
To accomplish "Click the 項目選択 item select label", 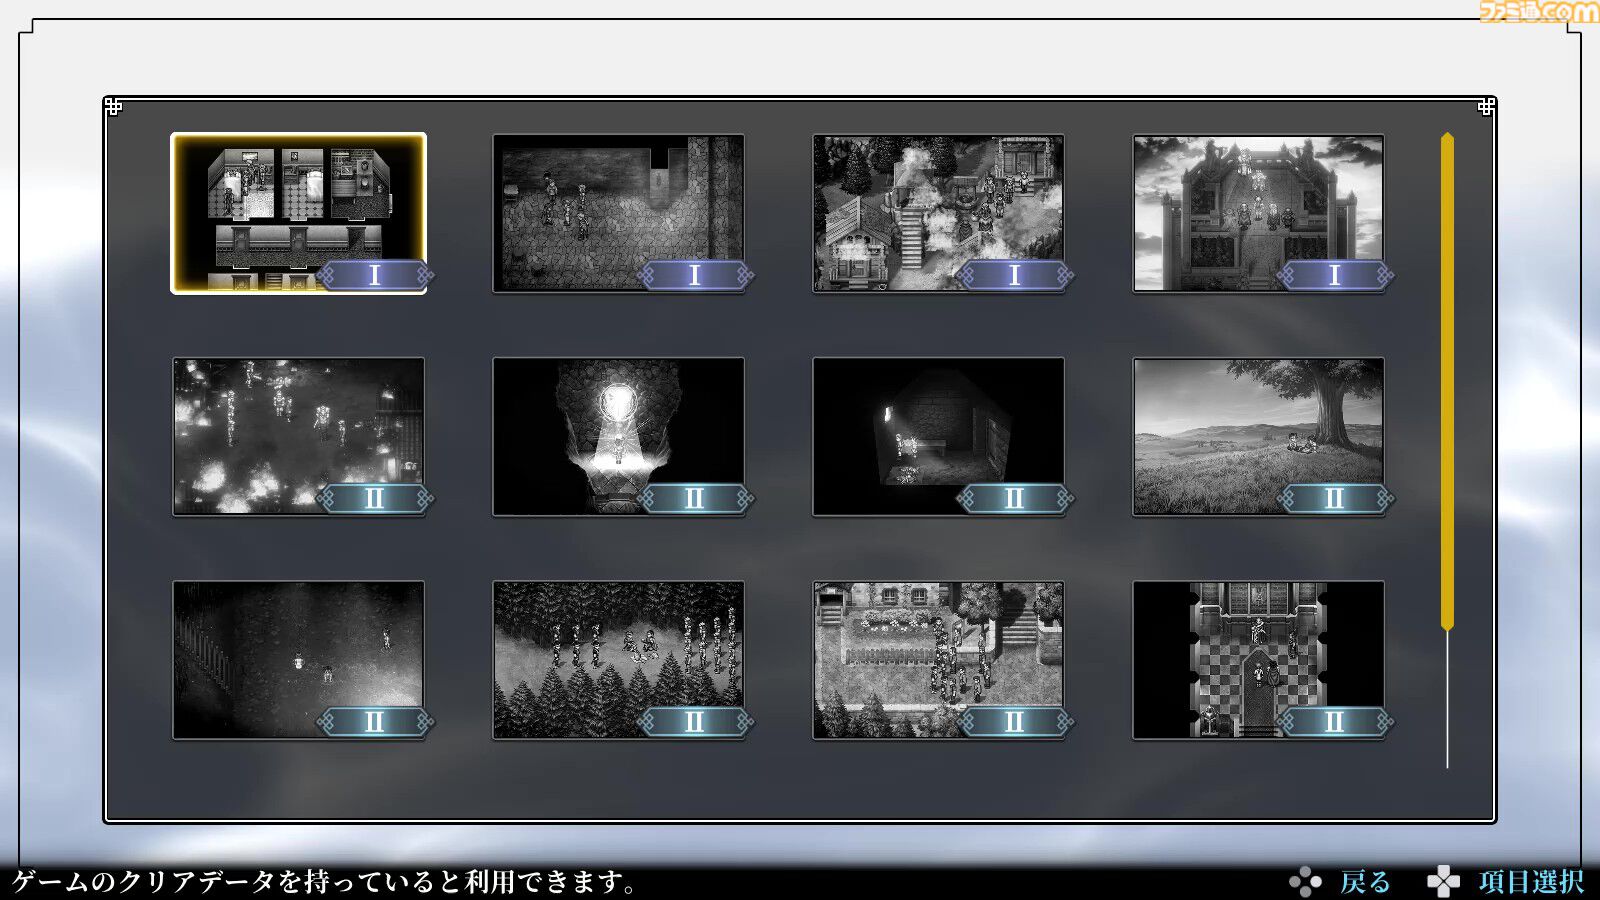I will (1531, 882).
